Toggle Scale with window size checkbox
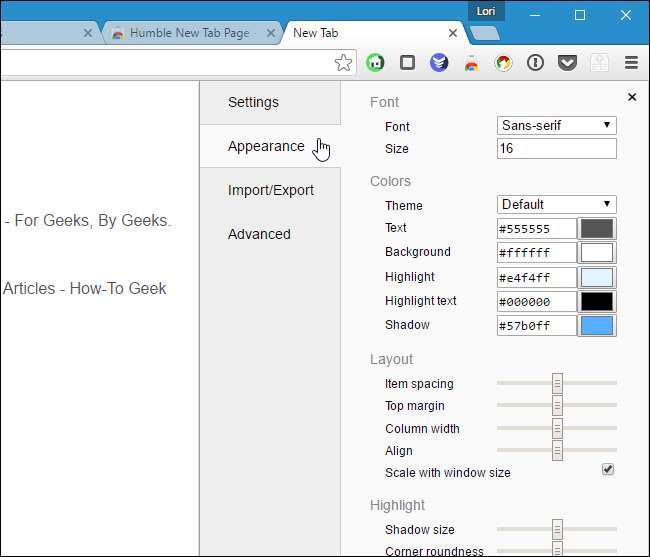The height and width of the screenshot is (557, 650). point(608,470)
